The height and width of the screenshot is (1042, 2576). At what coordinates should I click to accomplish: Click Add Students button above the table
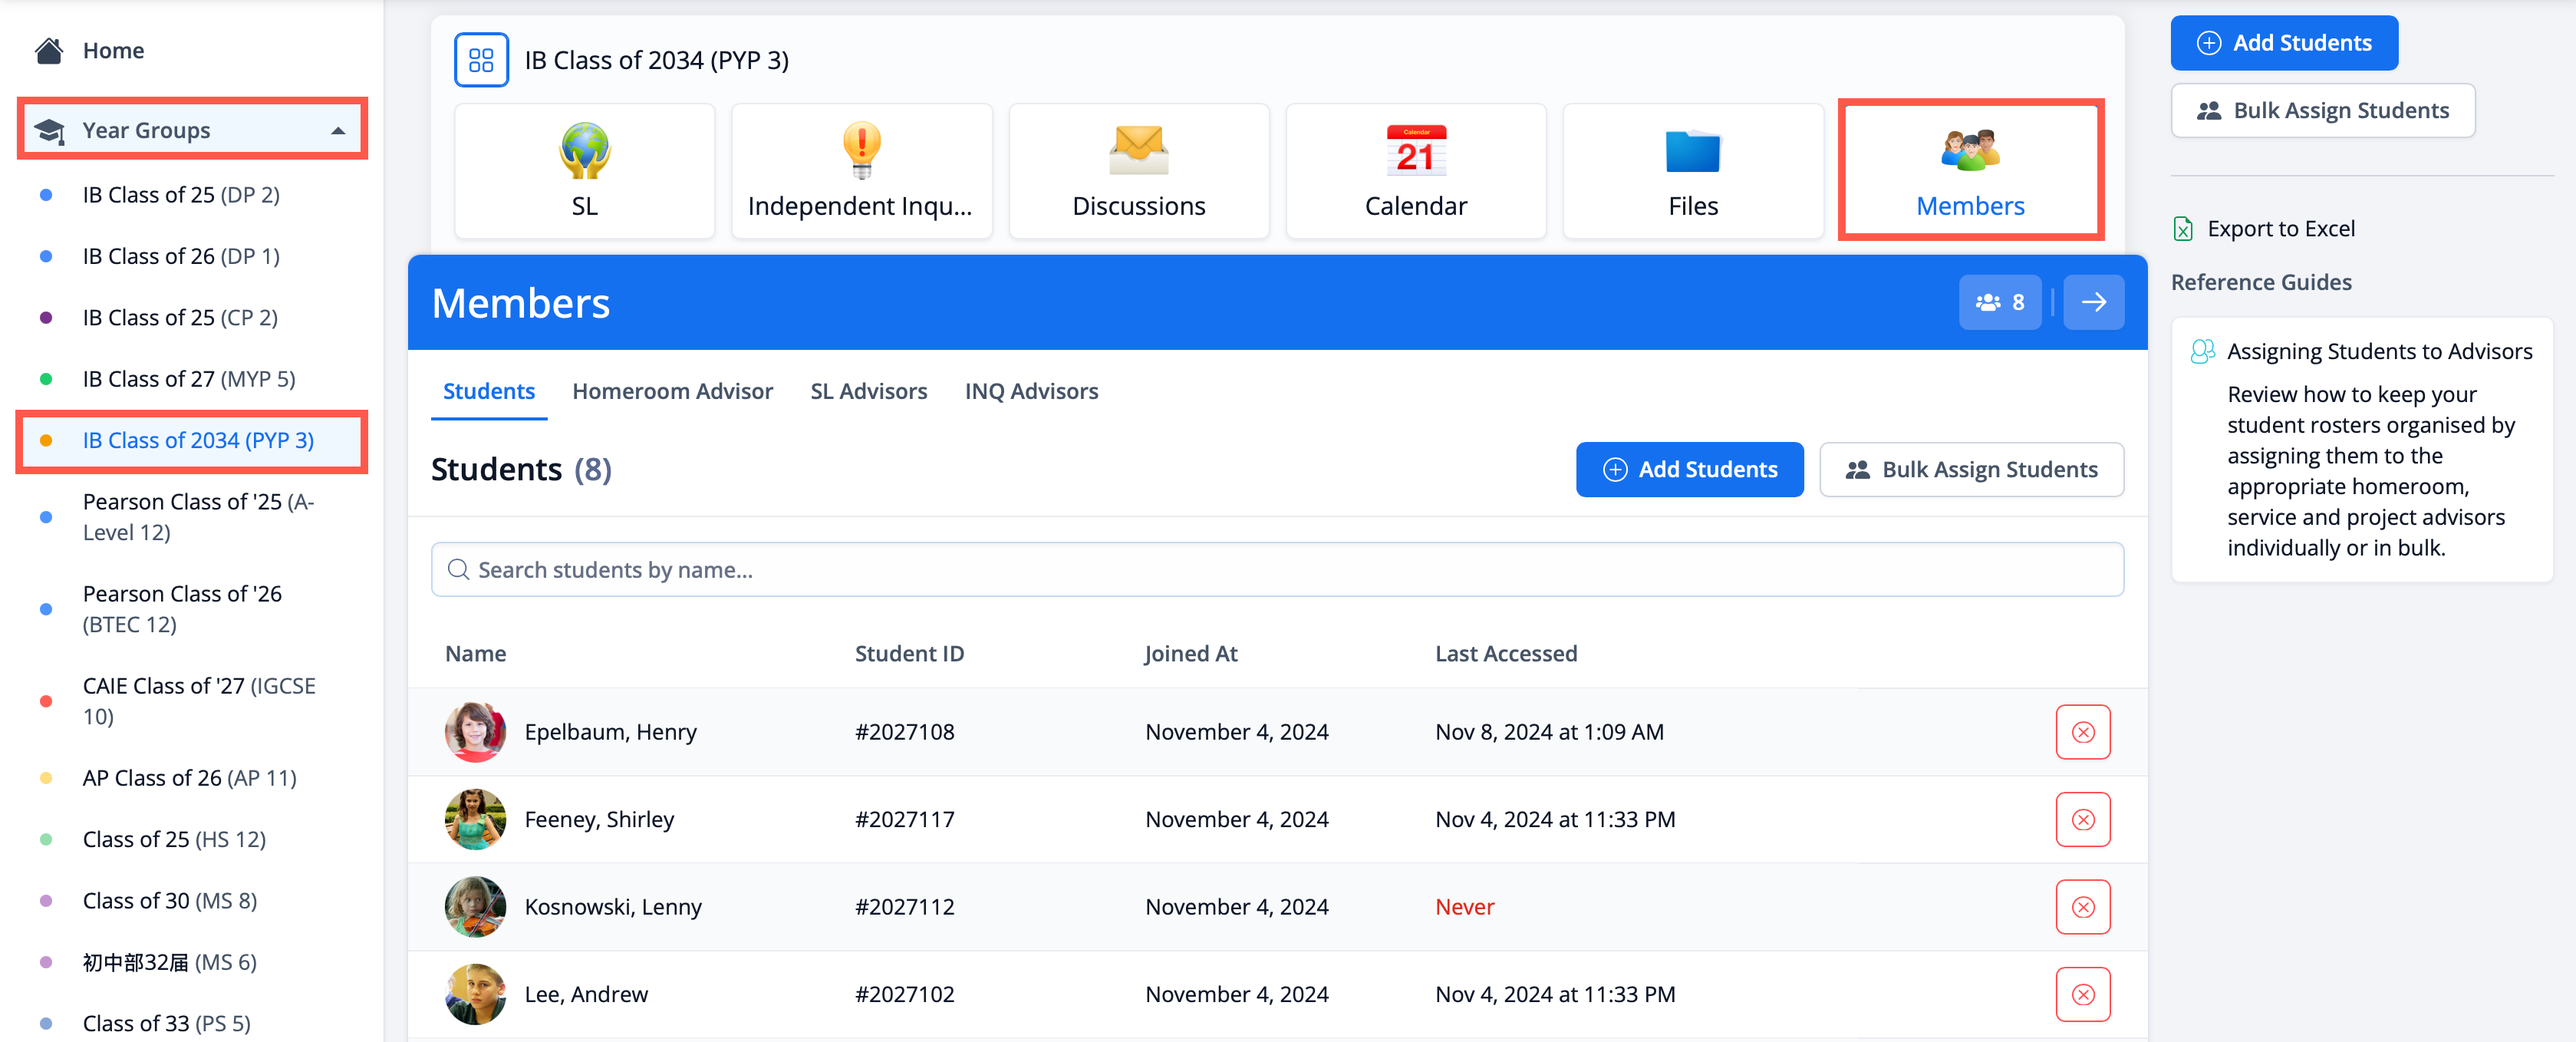coord(1689,469)
